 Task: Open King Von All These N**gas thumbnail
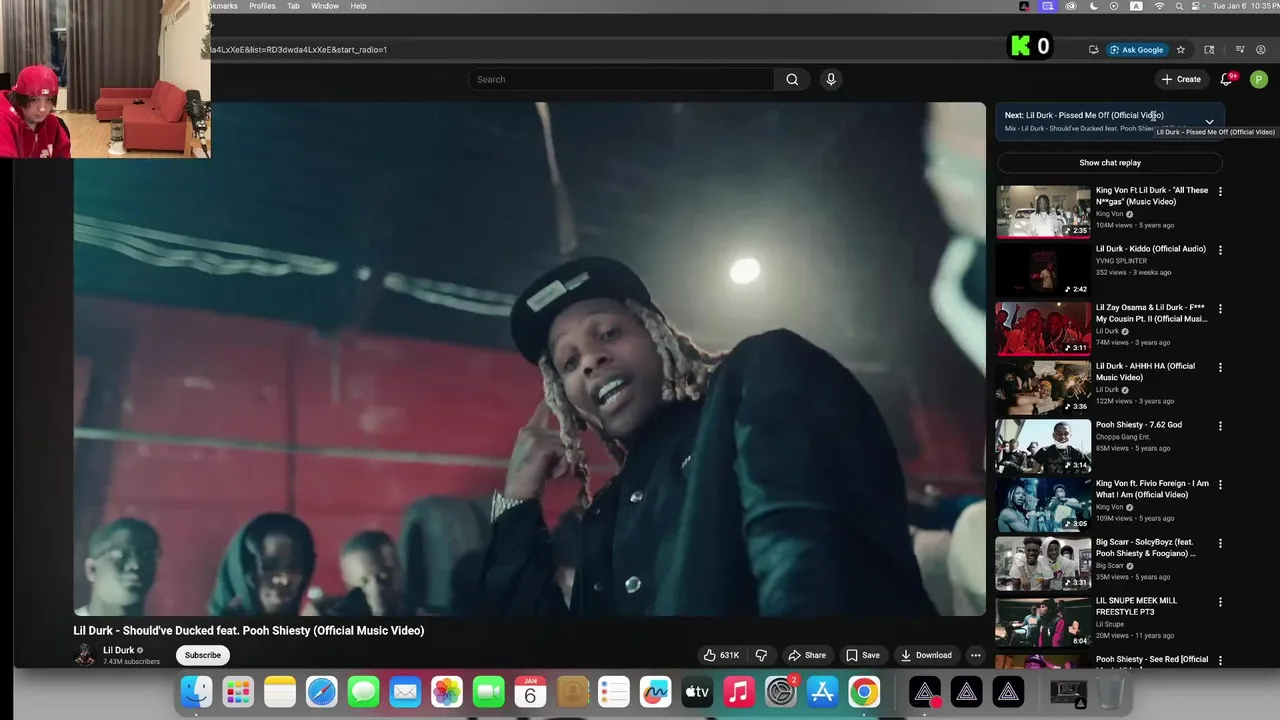pyautogui.click(x=1043, y=211)
